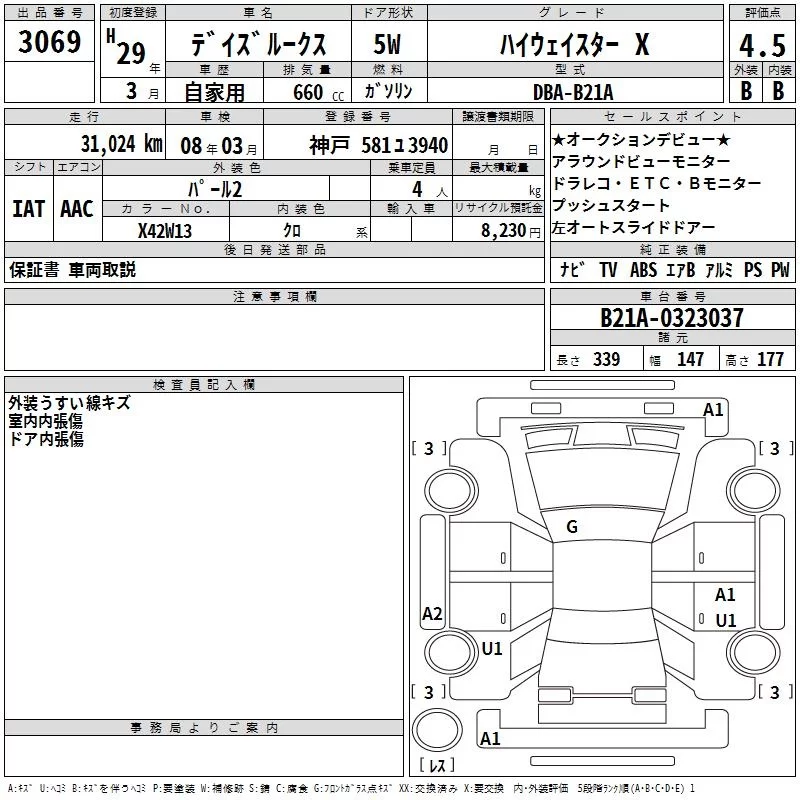Click the セールスポイント header
The height and width of the screenshot is (800, 800).
tap(673, 116)
